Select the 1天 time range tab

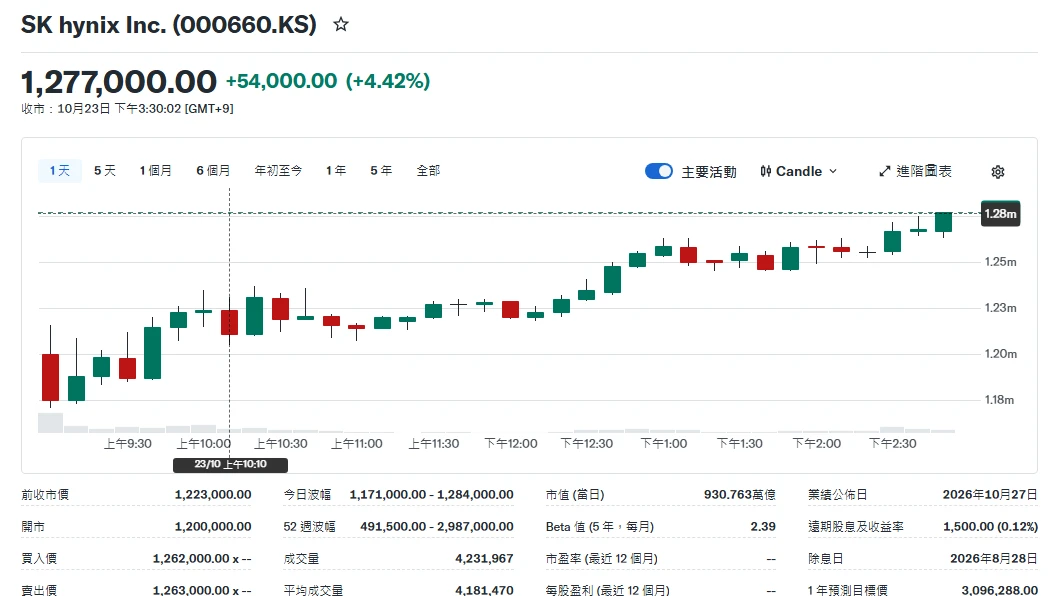pyautogui.click(x=59, y=171)
